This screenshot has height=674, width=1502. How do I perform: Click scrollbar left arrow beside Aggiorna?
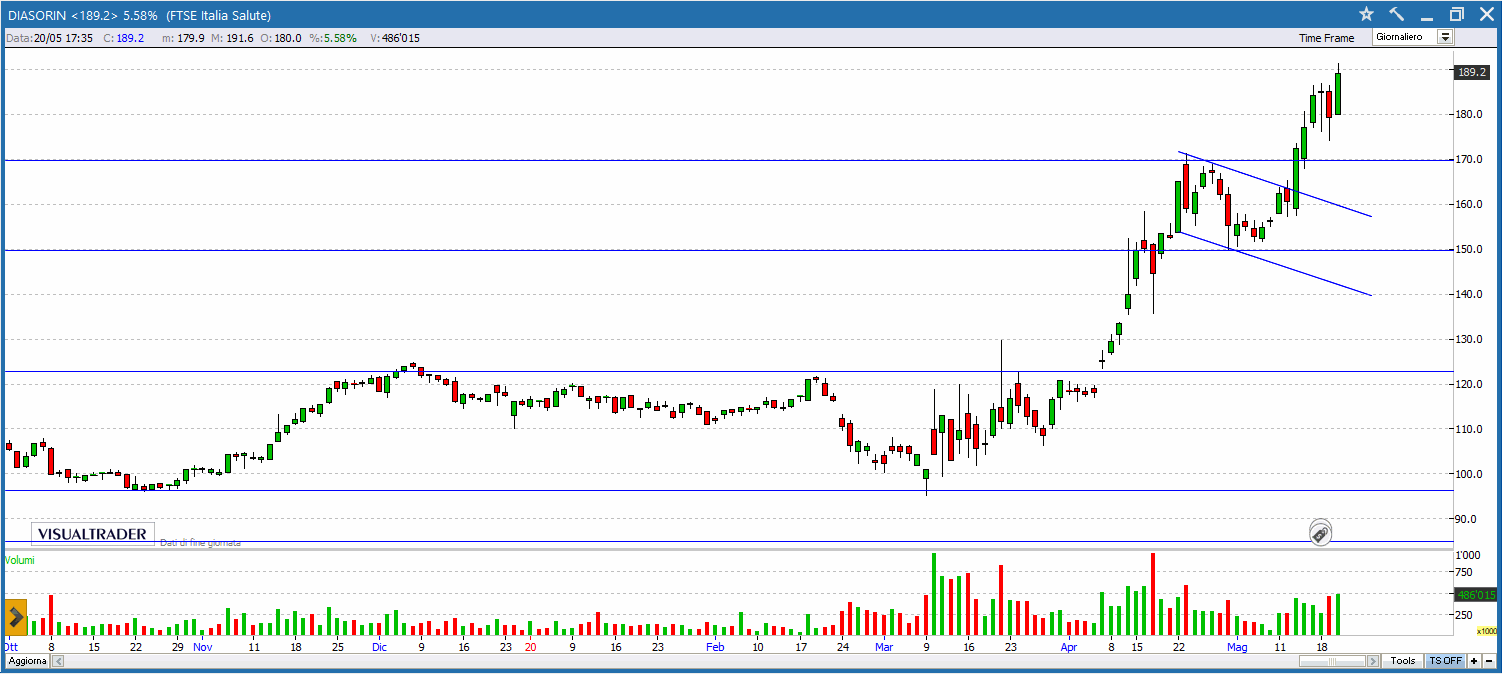pos(58,661)
